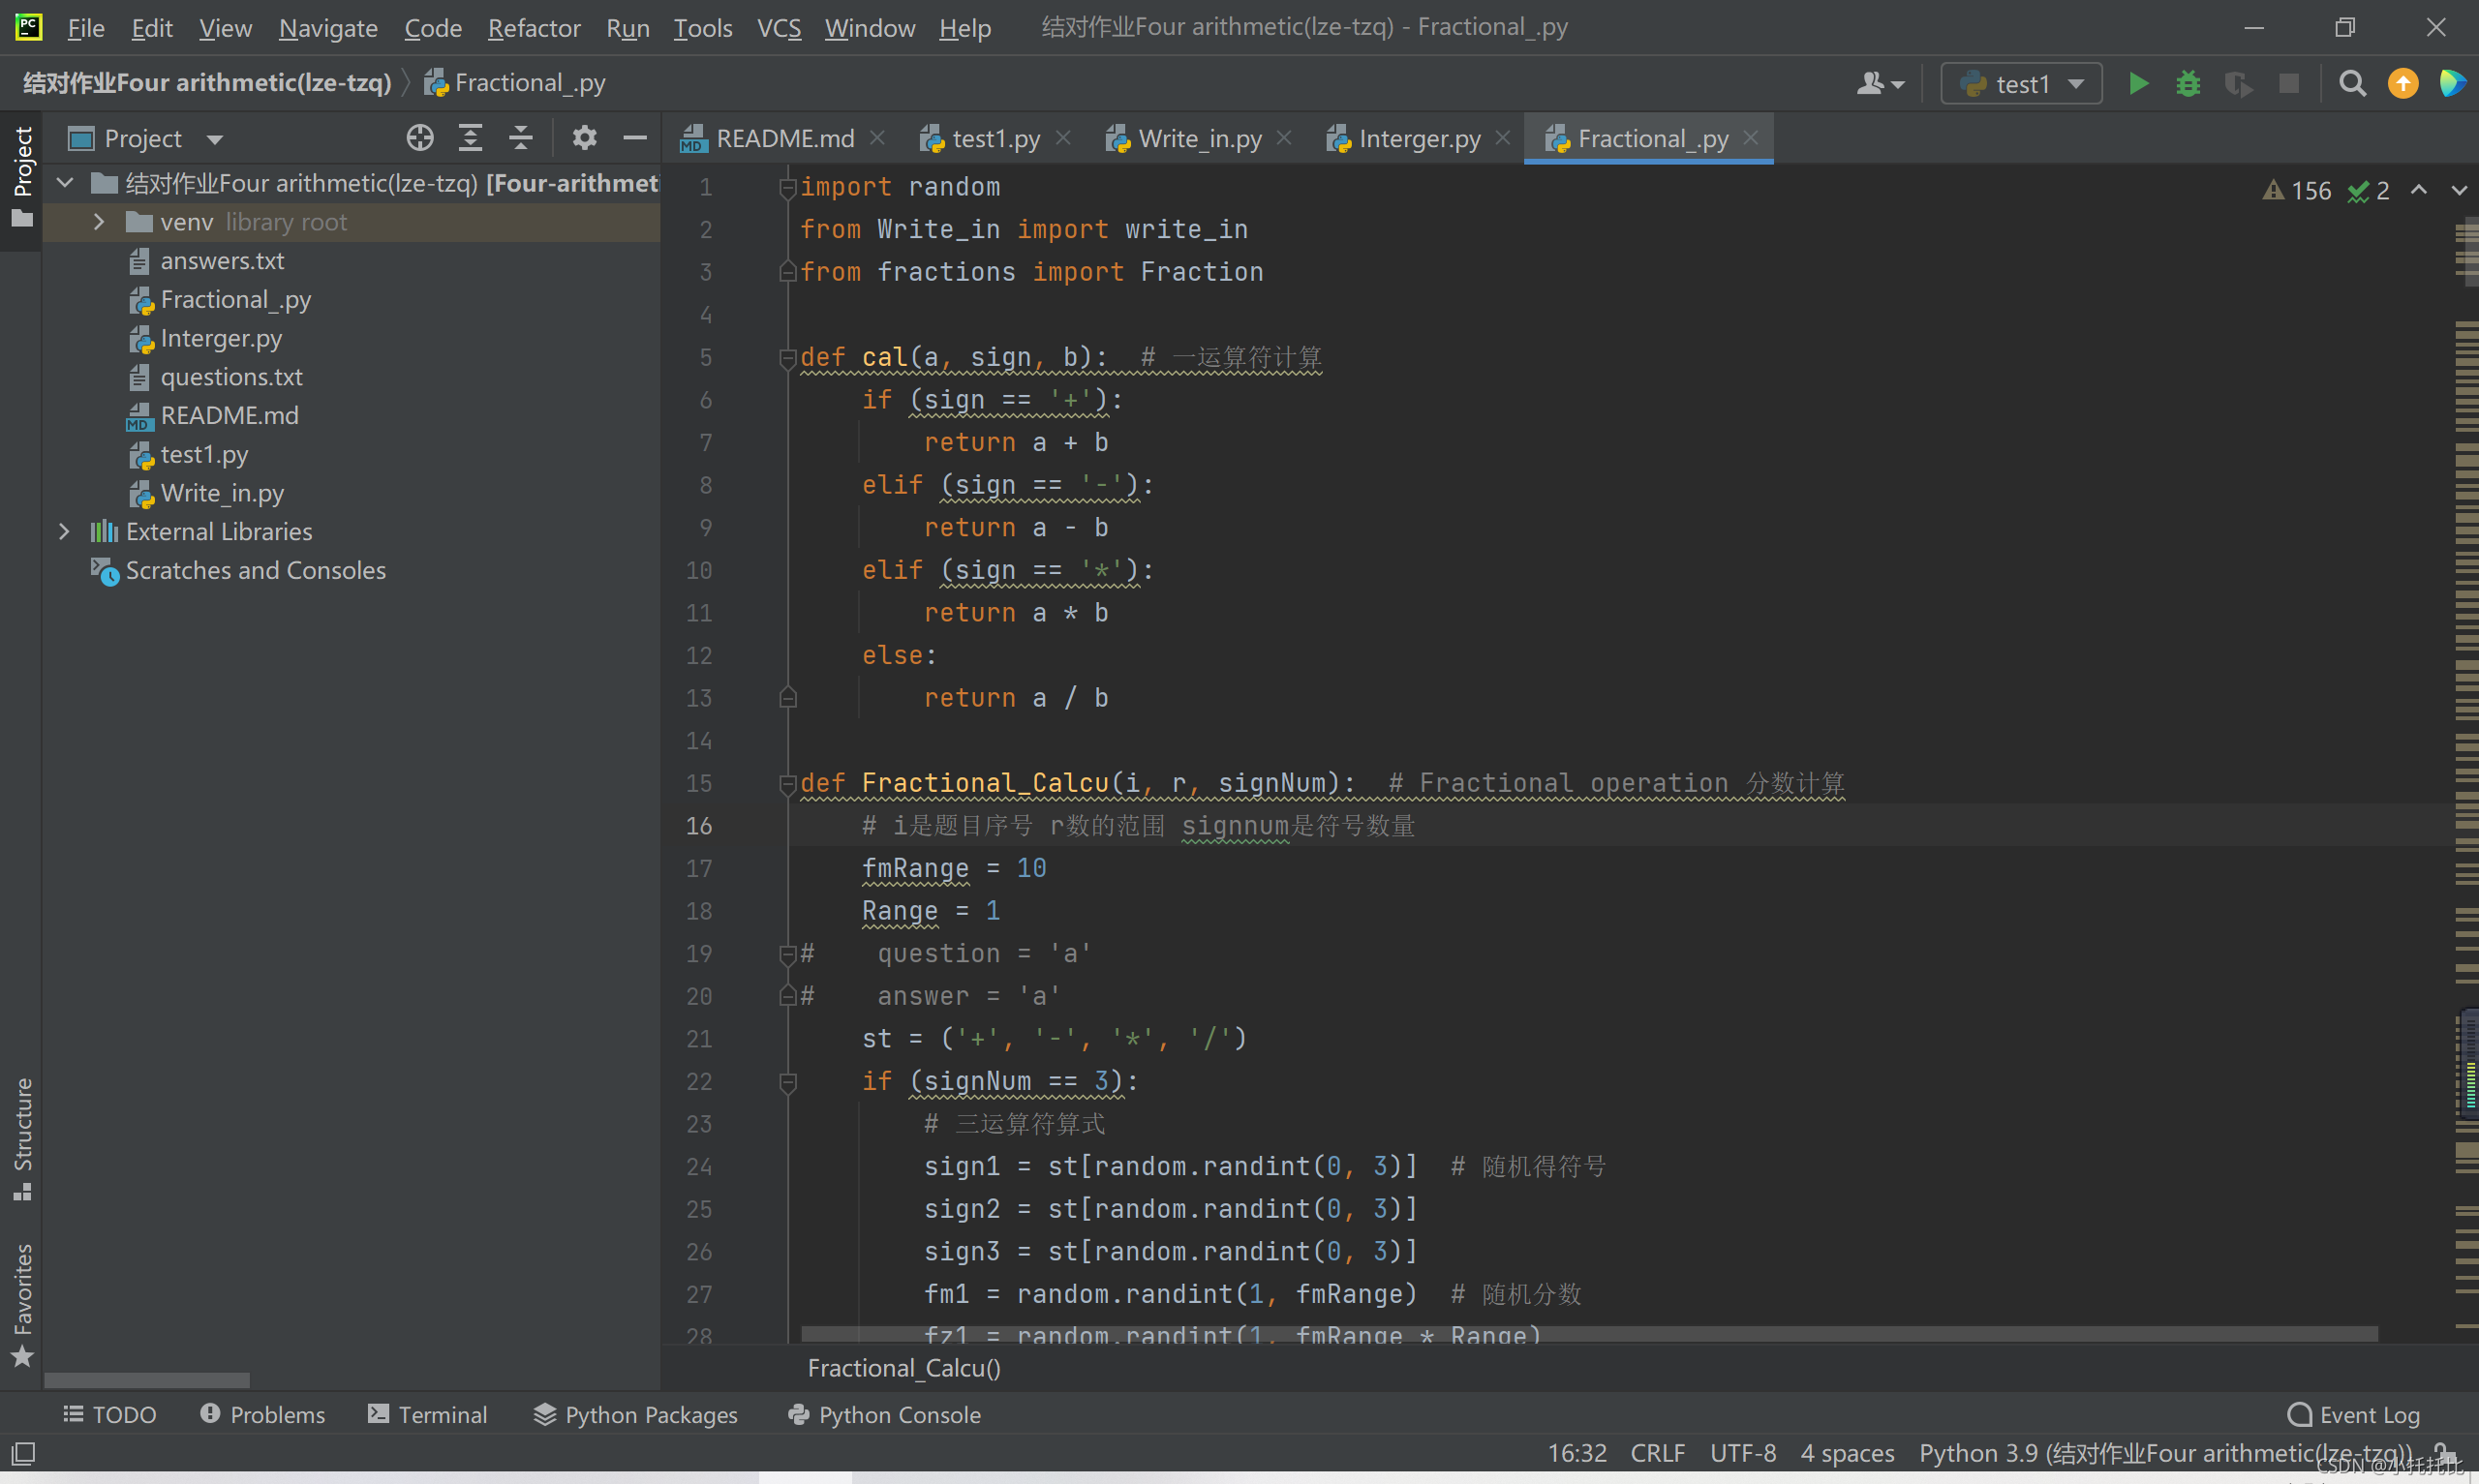Click the UTF-8 encoding widget
The width and height of the screenshot is (2479, 1484).
[x=1742, y=1452]
